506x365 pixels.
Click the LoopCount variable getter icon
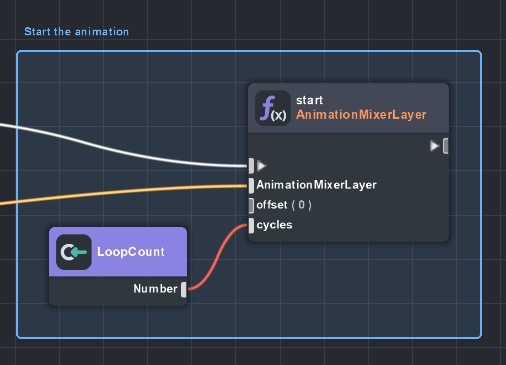[x=74, y=252]
